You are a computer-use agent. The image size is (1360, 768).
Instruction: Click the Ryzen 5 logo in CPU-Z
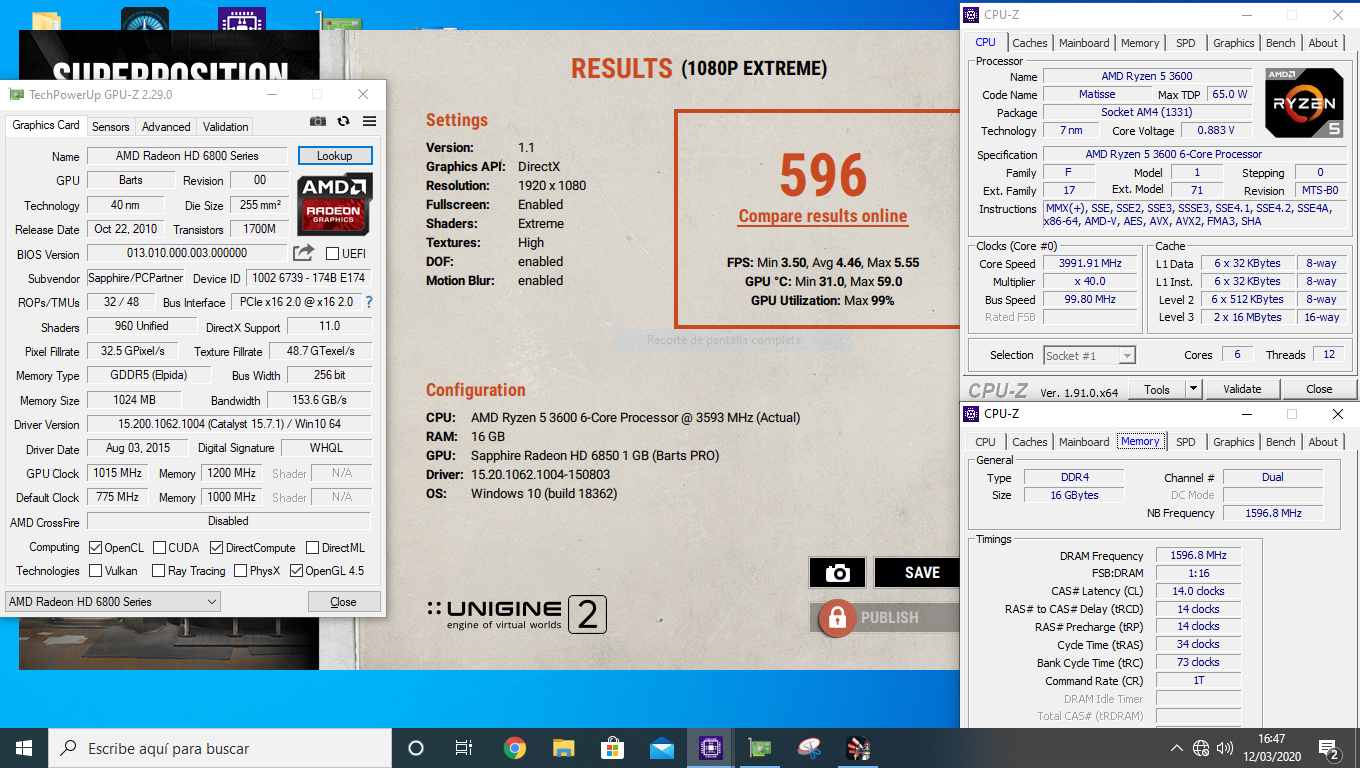tap(1304, 103)
